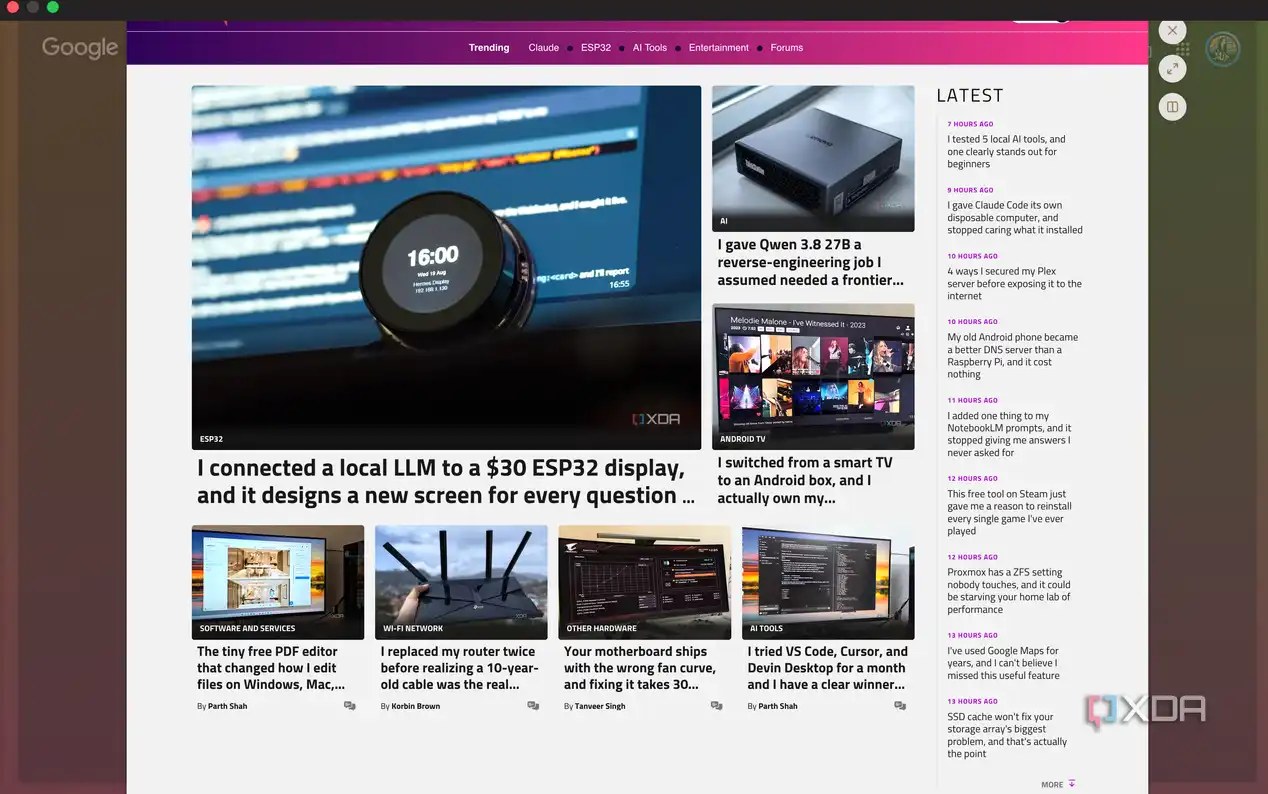Open the VS Code, Cursor, Devin Desktop headline
The height and width of the screenshot is (794, 1268).
827,668
